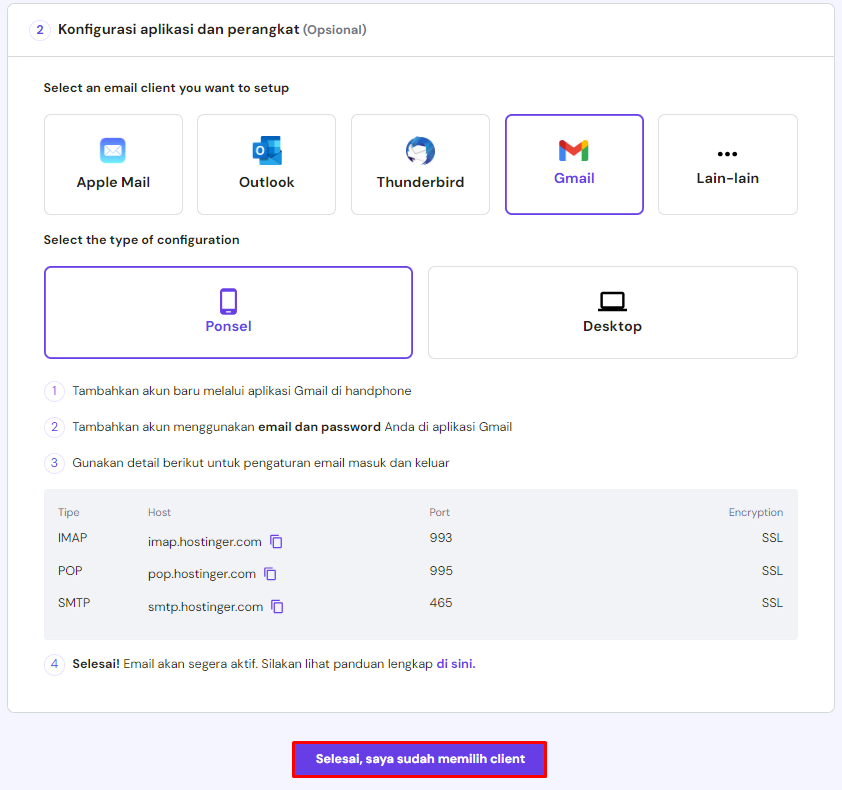
Task: Click the Outlook logo icon
Action: pos(267,151)
